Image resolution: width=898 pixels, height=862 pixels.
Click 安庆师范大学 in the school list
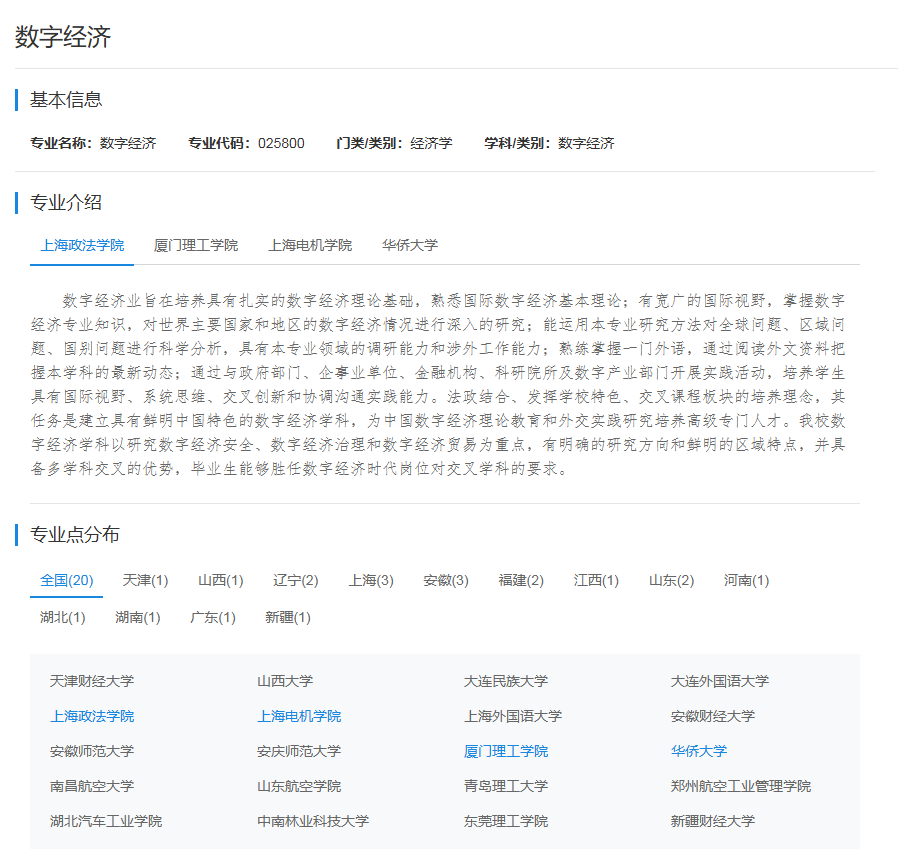pos(299,751)
